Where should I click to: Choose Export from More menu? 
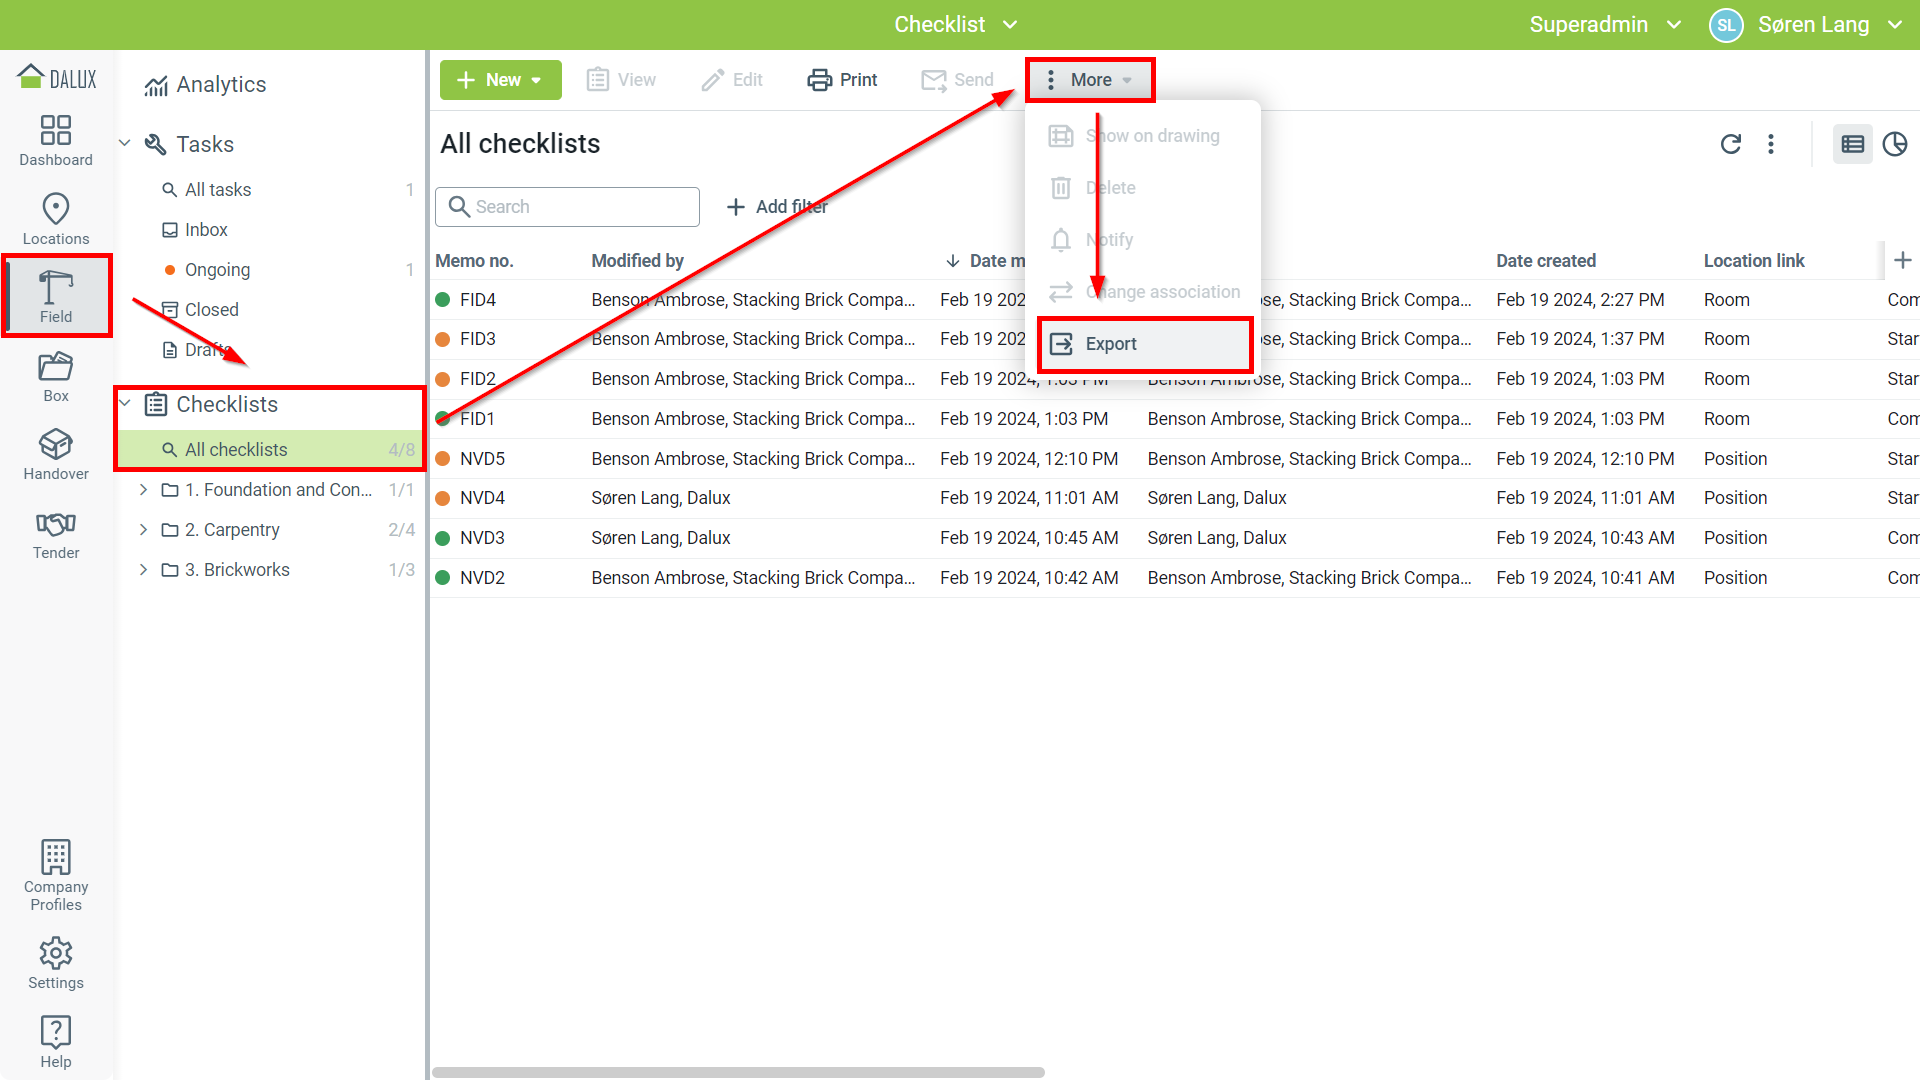(x=1110, y=344)
